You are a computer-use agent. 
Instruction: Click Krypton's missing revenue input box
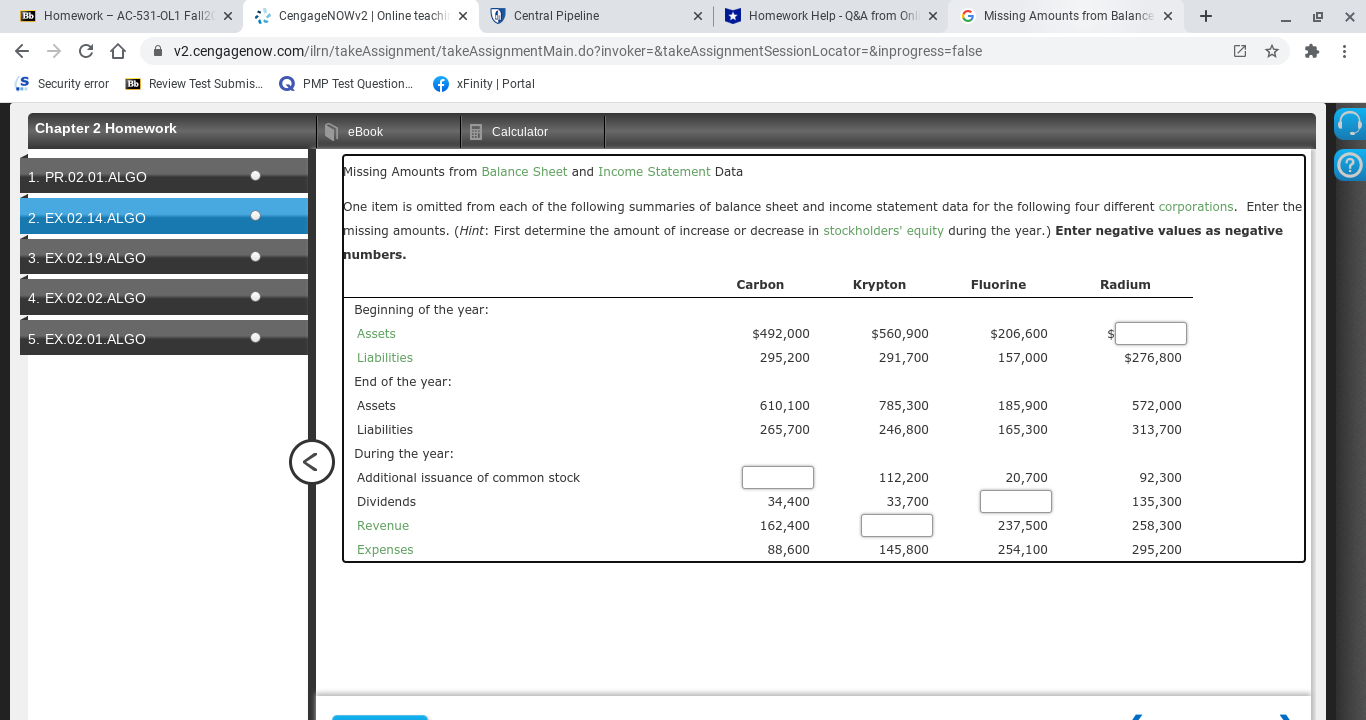click(x=896, y=525)
